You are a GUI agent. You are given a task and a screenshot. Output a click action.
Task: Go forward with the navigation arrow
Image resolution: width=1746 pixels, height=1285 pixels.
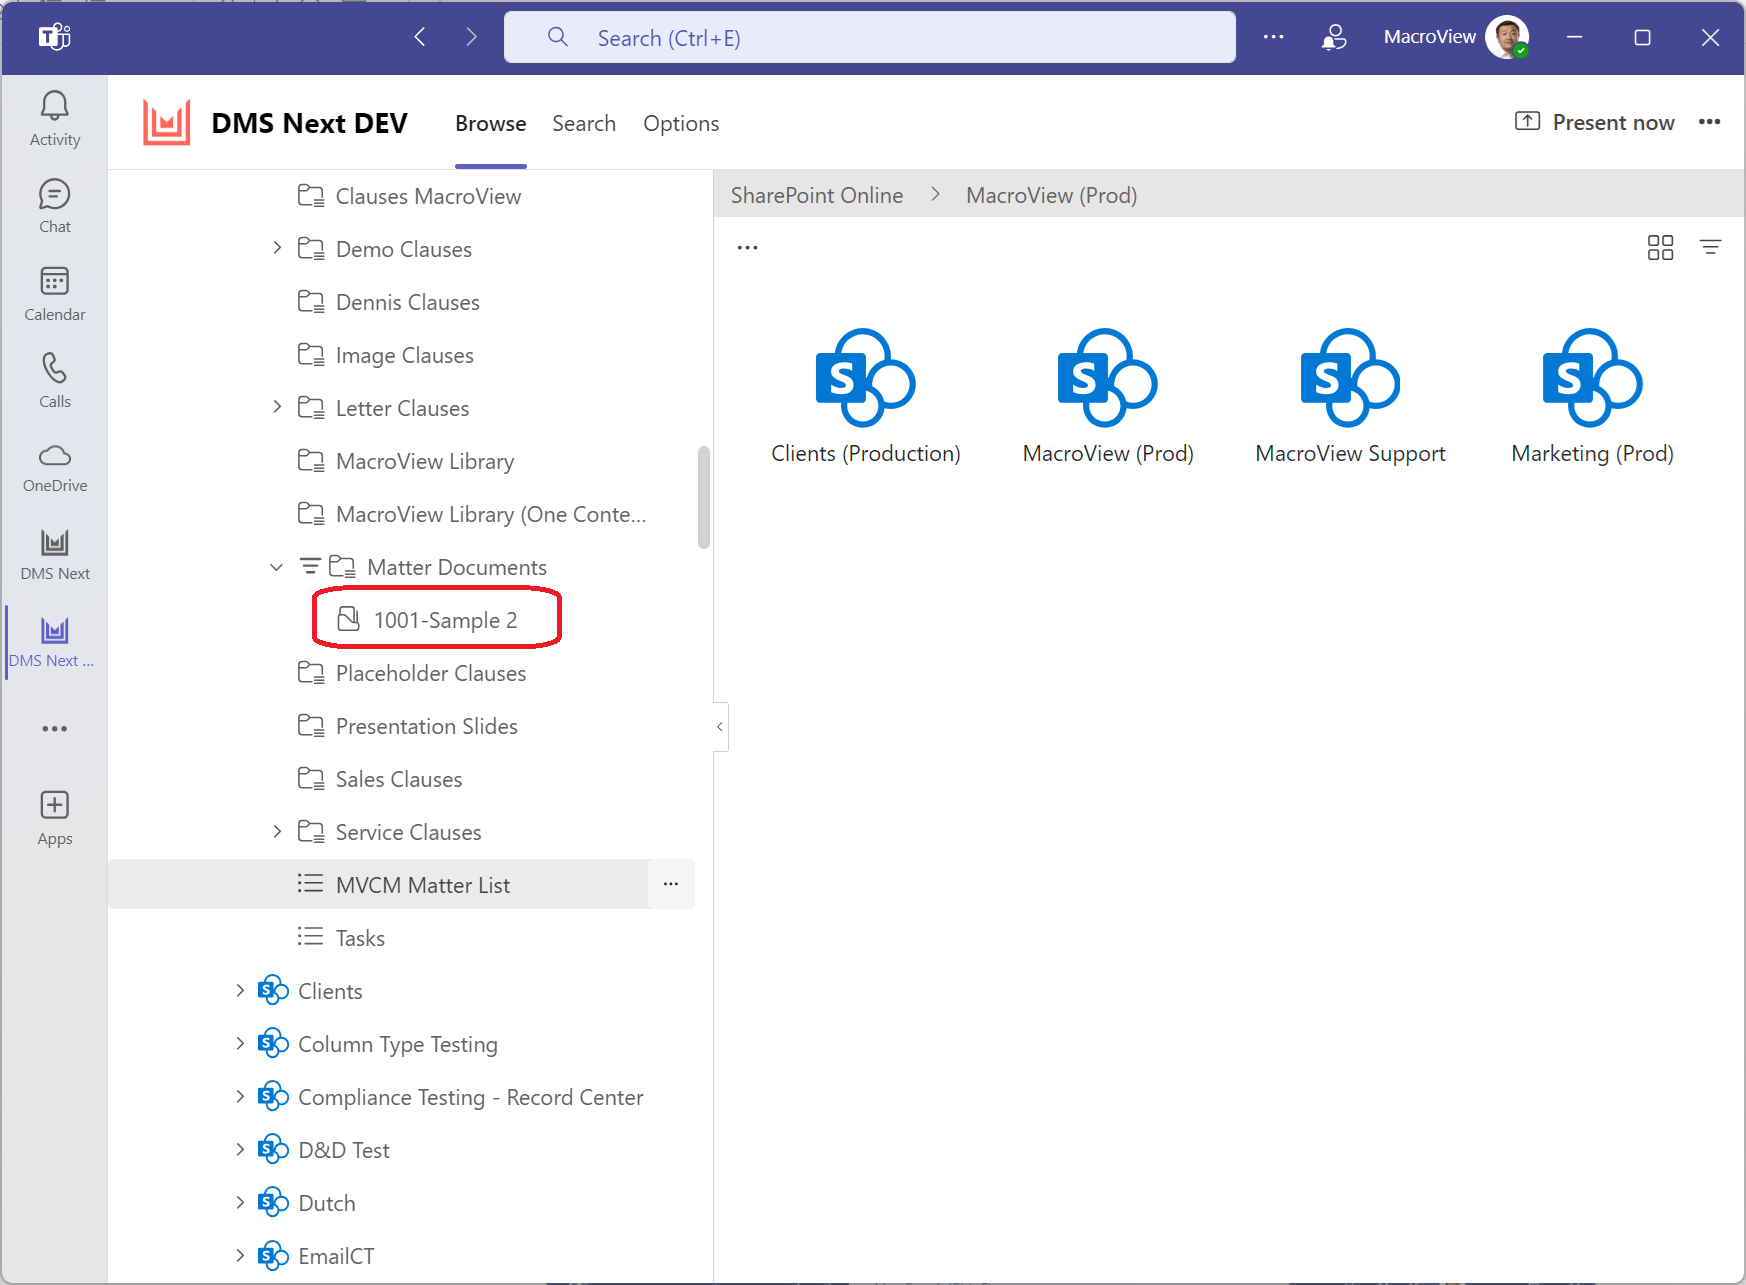tap(471, 38)
